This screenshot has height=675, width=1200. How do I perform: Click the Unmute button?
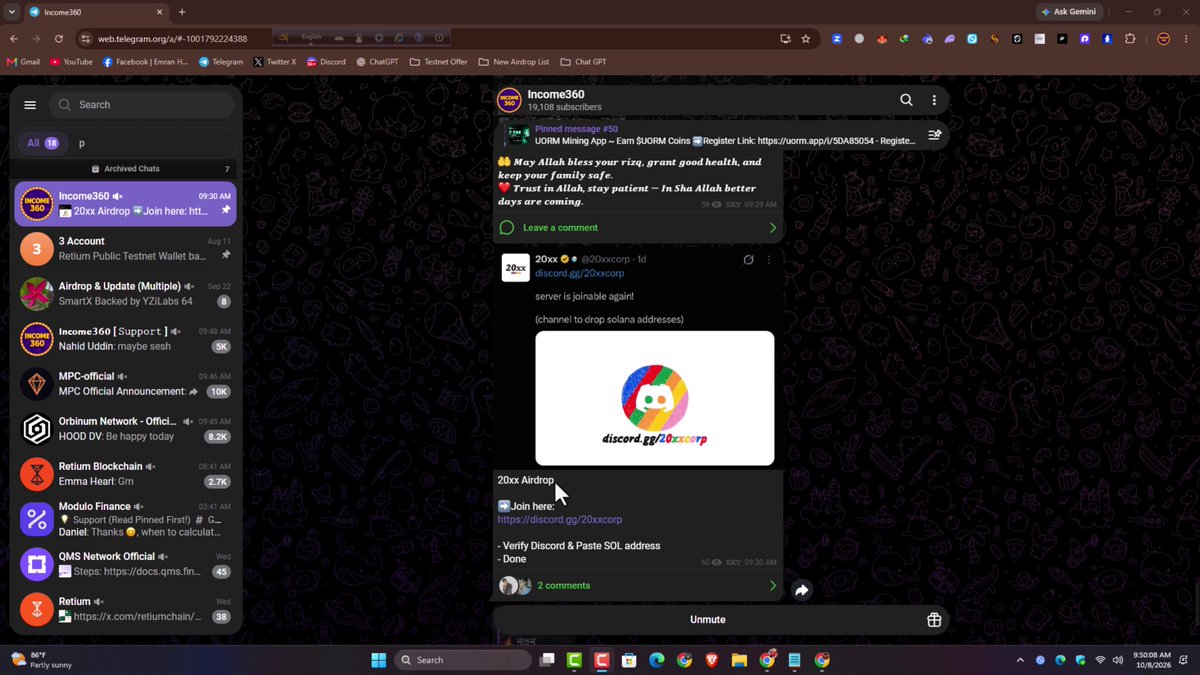pyautogui.click(x=708, y=620)
